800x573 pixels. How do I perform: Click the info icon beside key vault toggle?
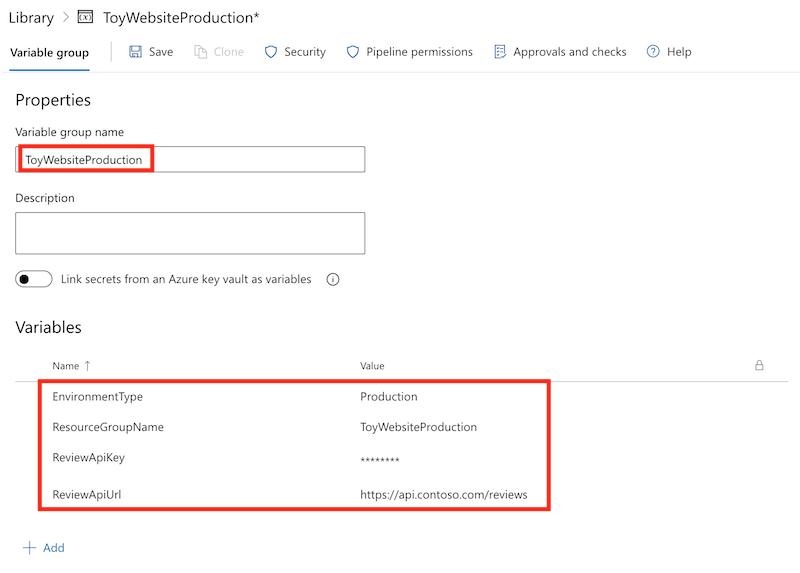(333, 279)
